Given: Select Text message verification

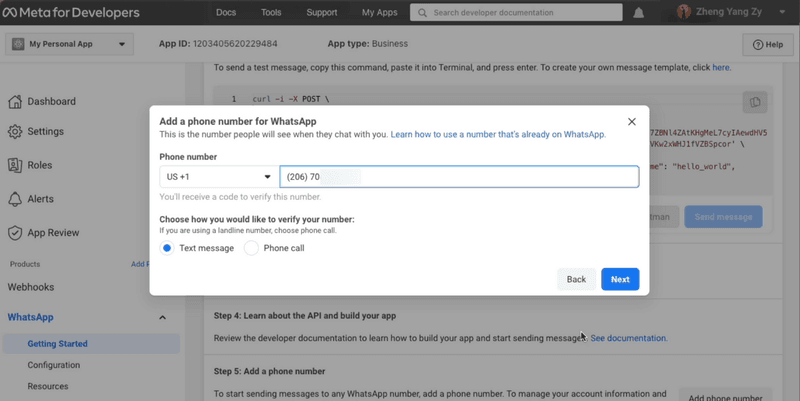Looking at the screenshot, I should pyautogui.click(x=167, y=248).
